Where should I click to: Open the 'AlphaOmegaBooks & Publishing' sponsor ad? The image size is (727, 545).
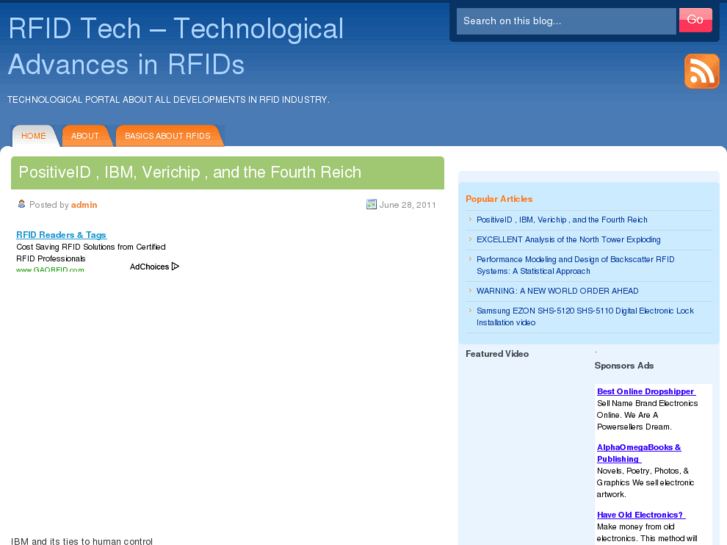click(x=639, y=453)
